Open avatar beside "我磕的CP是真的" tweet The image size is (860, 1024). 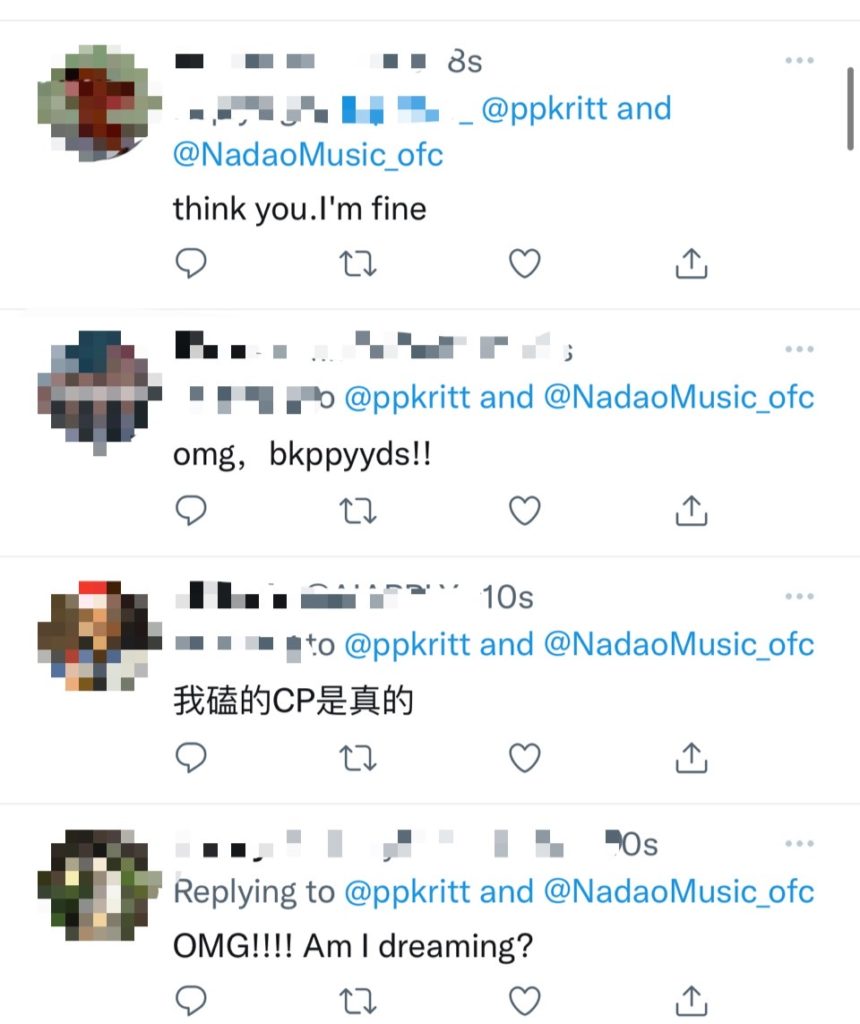[99, 635]
